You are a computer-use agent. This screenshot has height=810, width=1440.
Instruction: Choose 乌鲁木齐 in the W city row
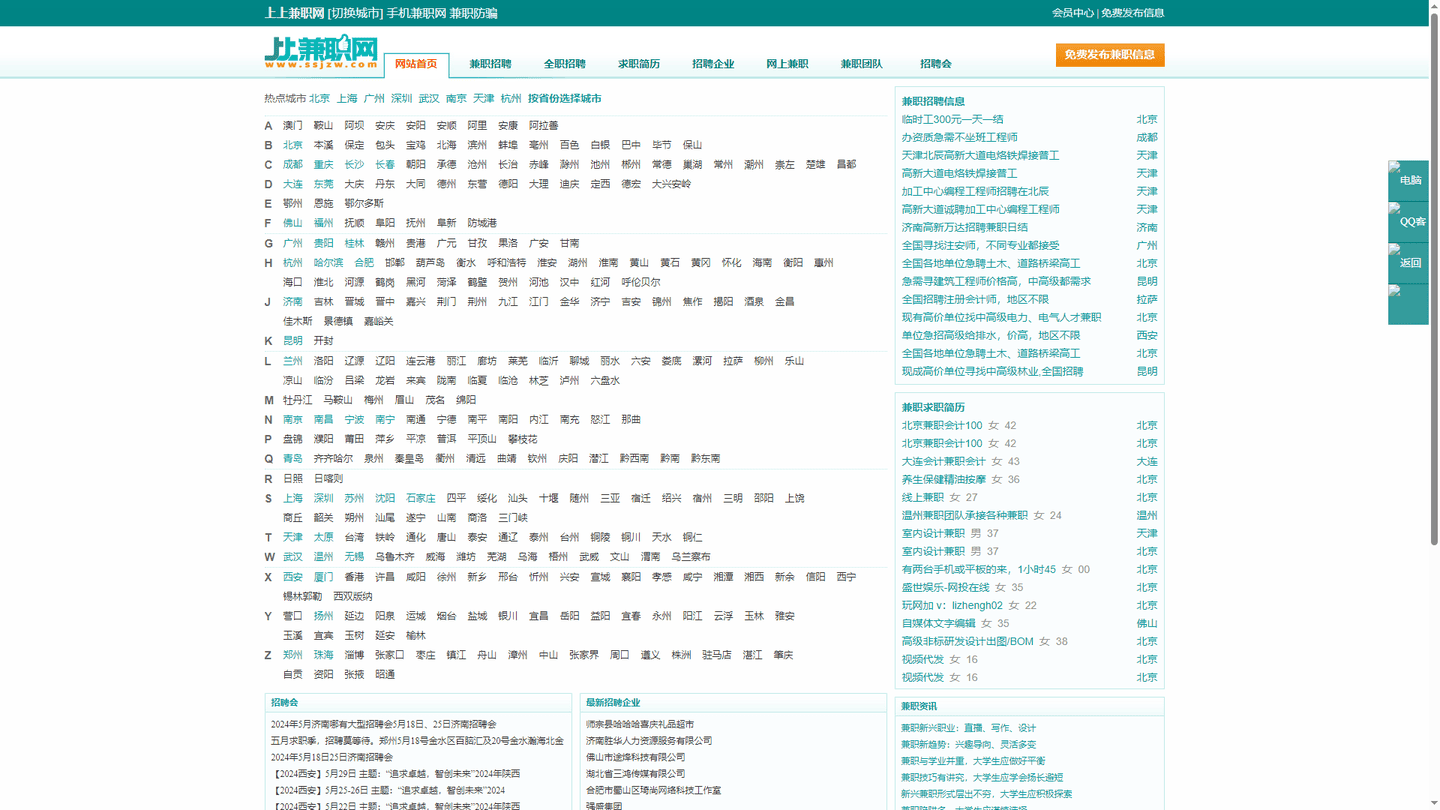click(x=395, y=557)
